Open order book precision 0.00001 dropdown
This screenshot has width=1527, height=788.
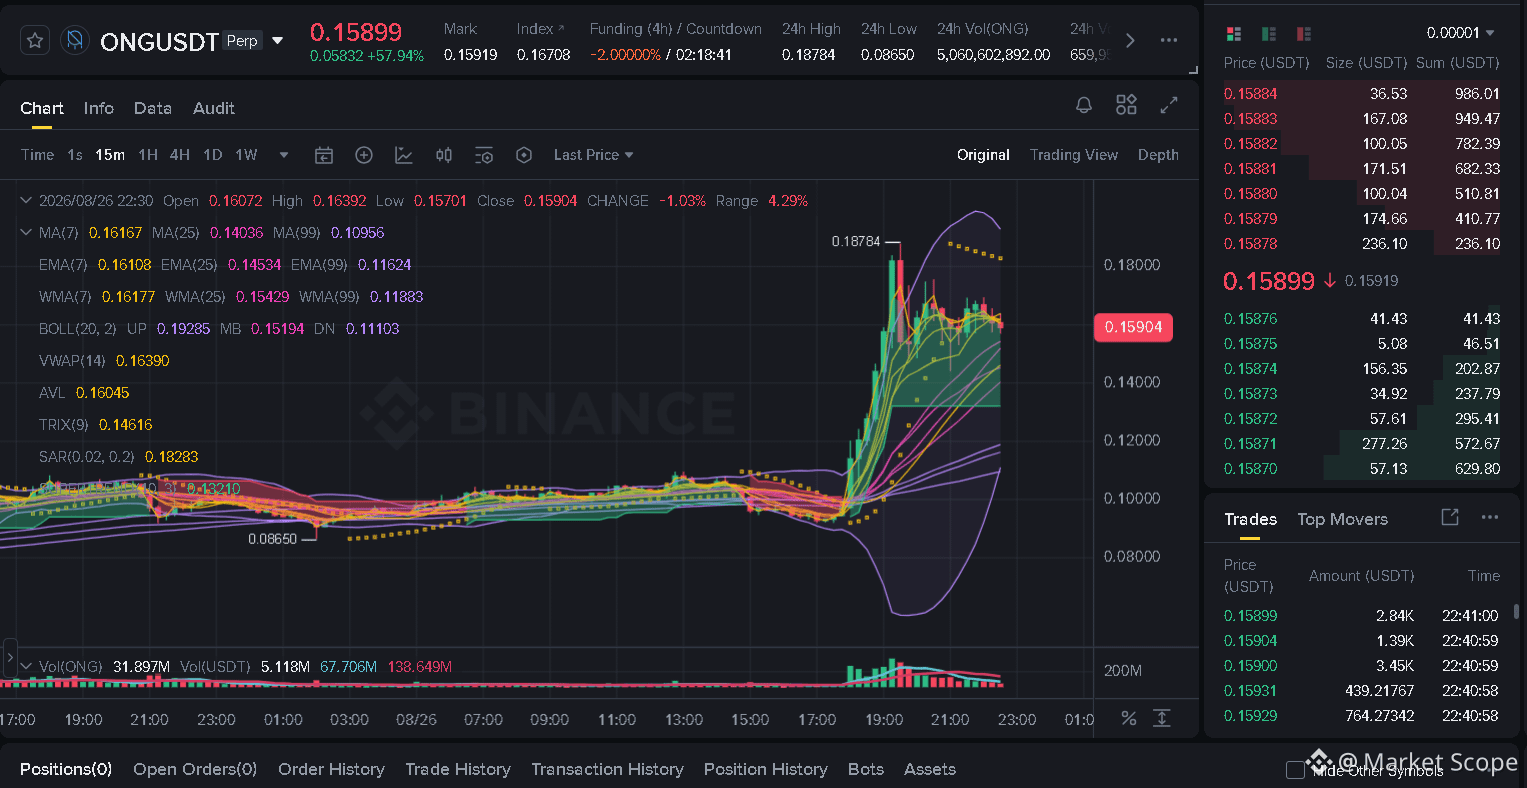pos(1460,33)
